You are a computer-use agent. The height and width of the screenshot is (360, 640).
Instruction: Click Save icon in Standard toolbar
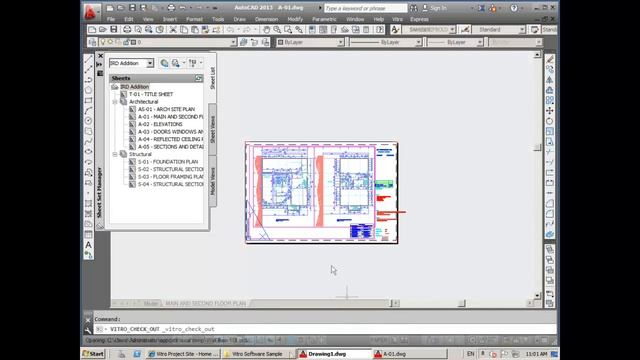point(113,29)
